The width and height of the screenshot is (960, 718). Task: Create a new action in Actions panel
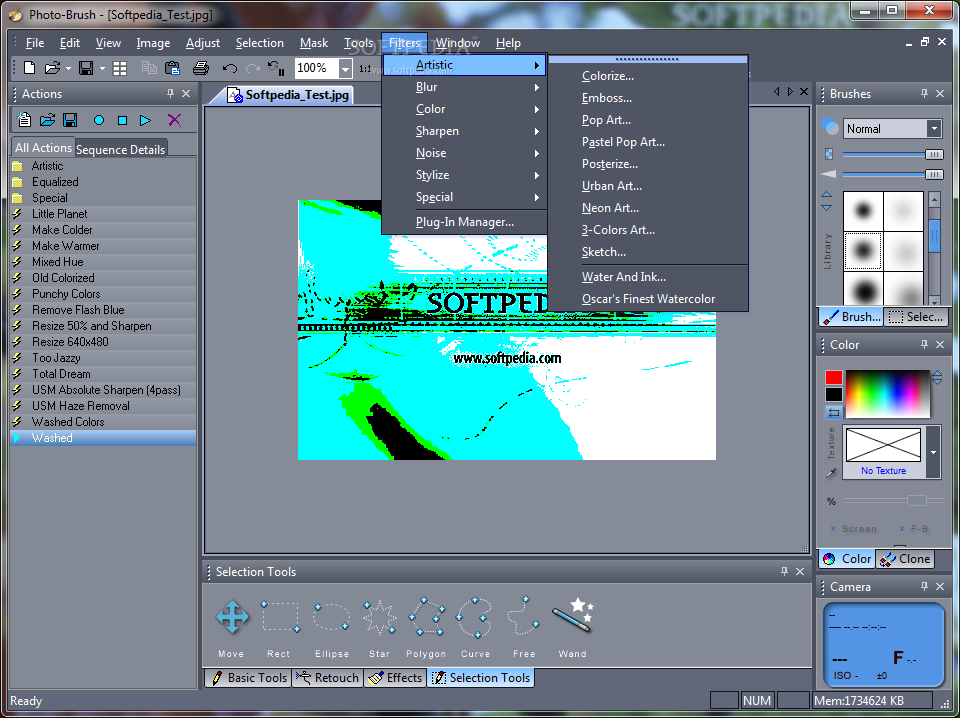click(24, 120)
